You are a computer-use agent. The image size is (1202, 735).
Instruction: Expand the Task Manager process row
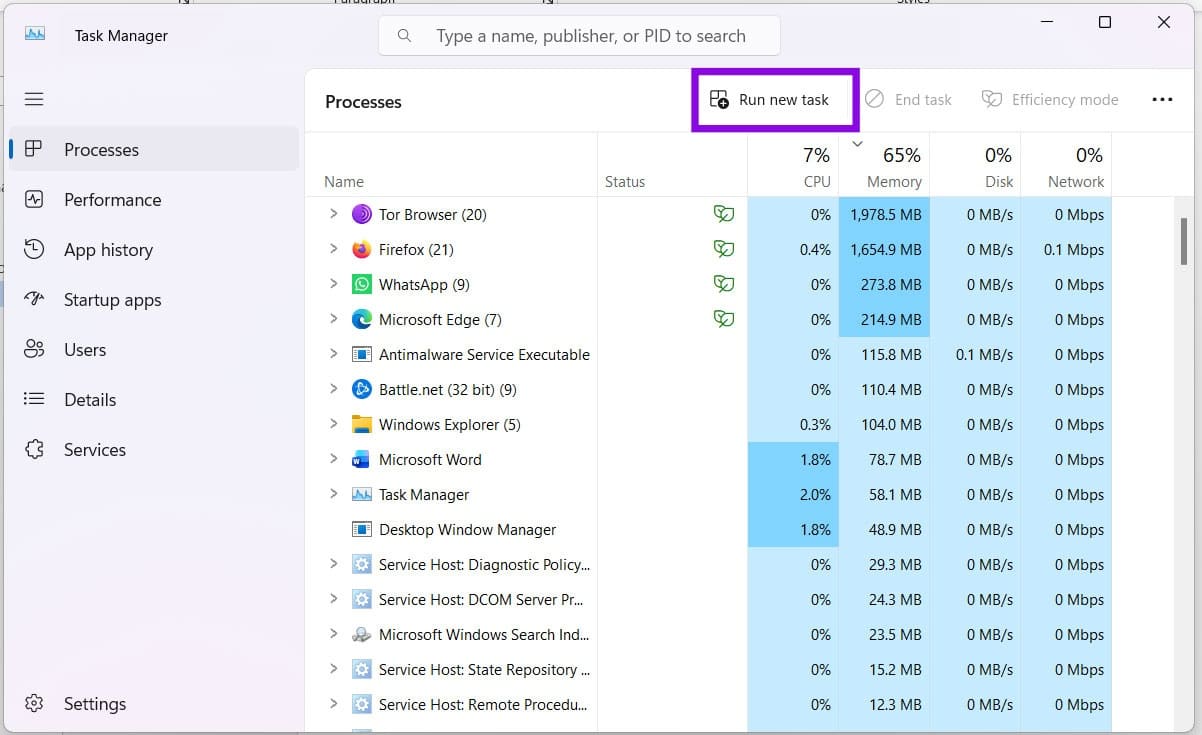pyautogui.click(x=333, y=494)
